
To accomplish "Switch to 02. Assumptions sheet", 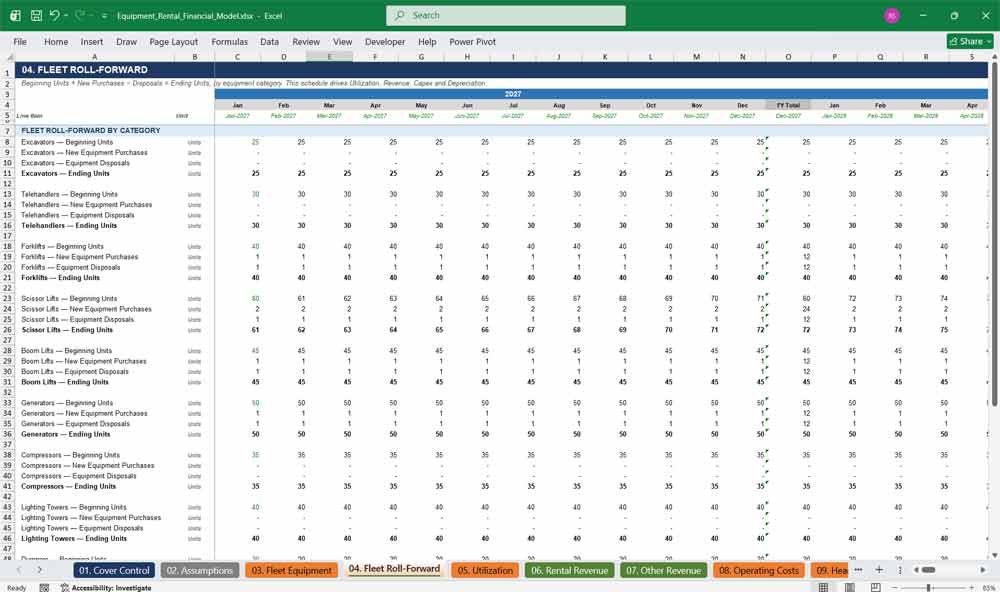I will point(200,570).
